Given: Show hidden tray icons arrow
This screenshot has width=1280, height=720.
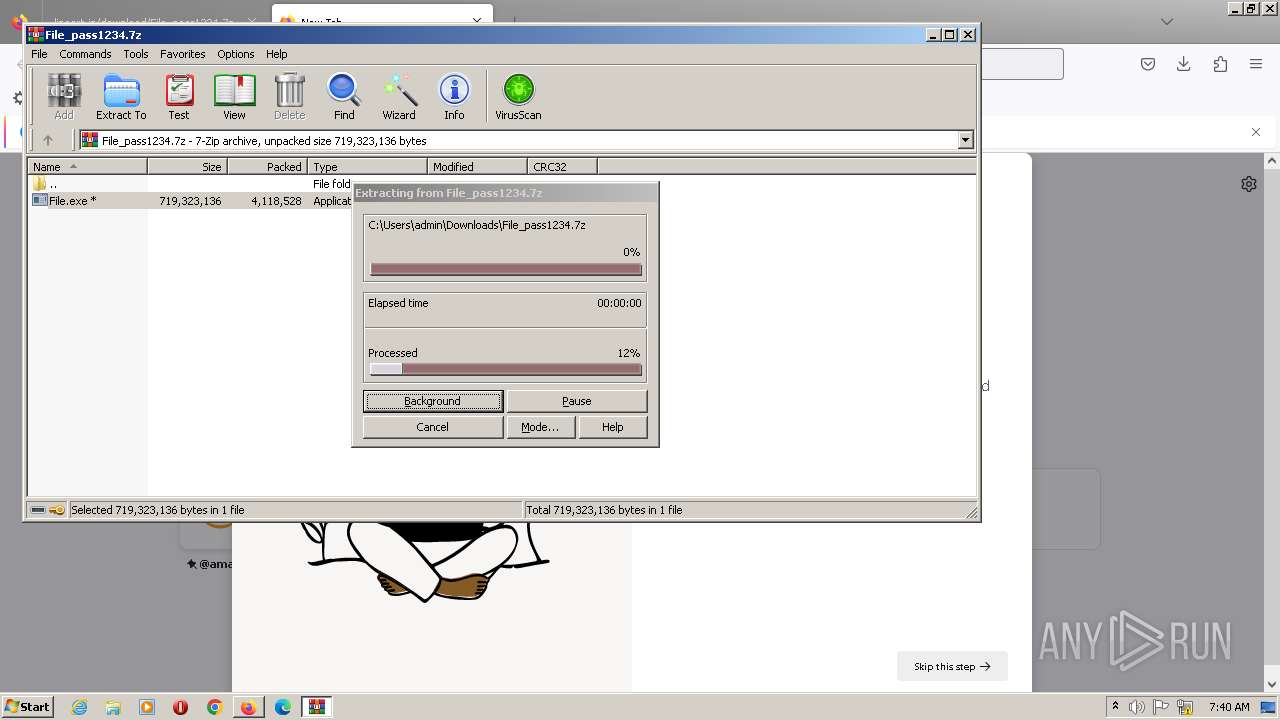Looking at the screenshot, I should pos(1115,707).
